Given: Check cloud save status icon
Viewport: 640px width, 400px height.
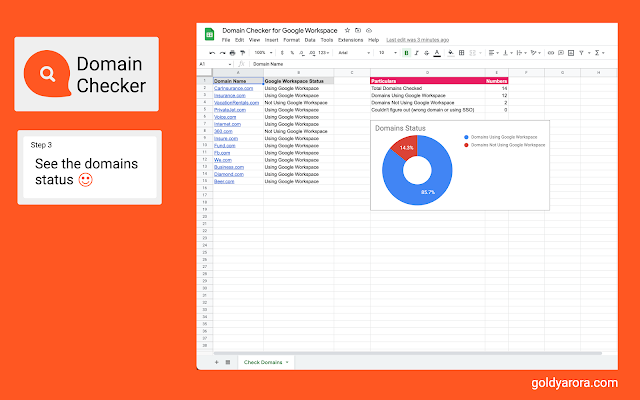Looking at the screenshot, I should pyautogui.click(x=369, y=30).
